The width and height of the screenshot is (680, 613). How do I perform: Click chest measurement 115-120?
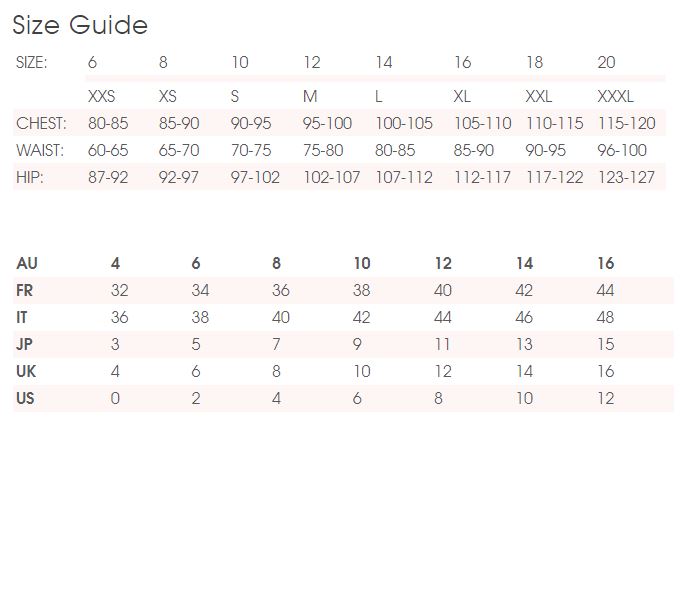(626, 124)
